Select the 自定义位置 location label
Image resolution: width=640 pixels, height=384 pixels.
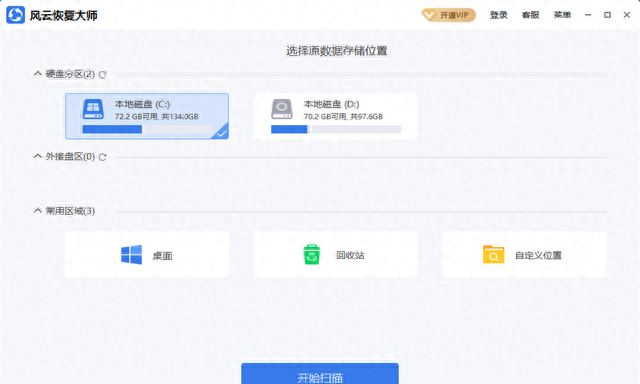[538, 255]
